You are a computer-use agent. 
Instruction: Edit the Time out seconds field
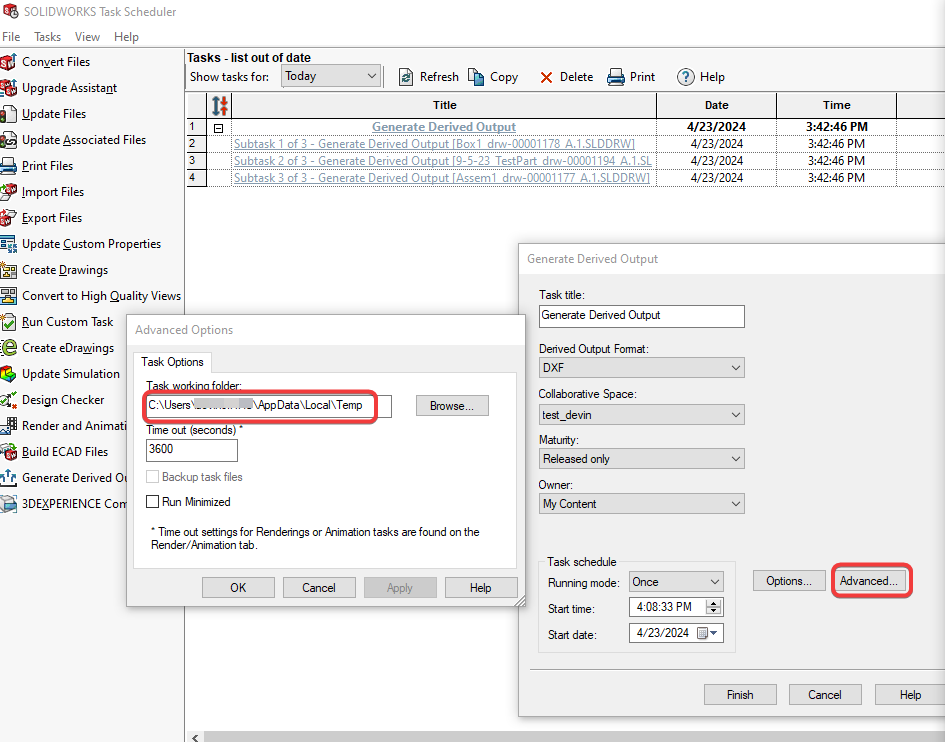pyautogui.click(x=190, y=450)
